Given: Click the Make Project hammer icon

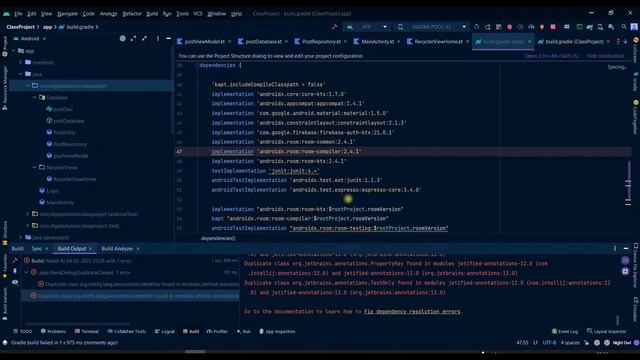Looking at the screenshot, I should click(334, 27).
